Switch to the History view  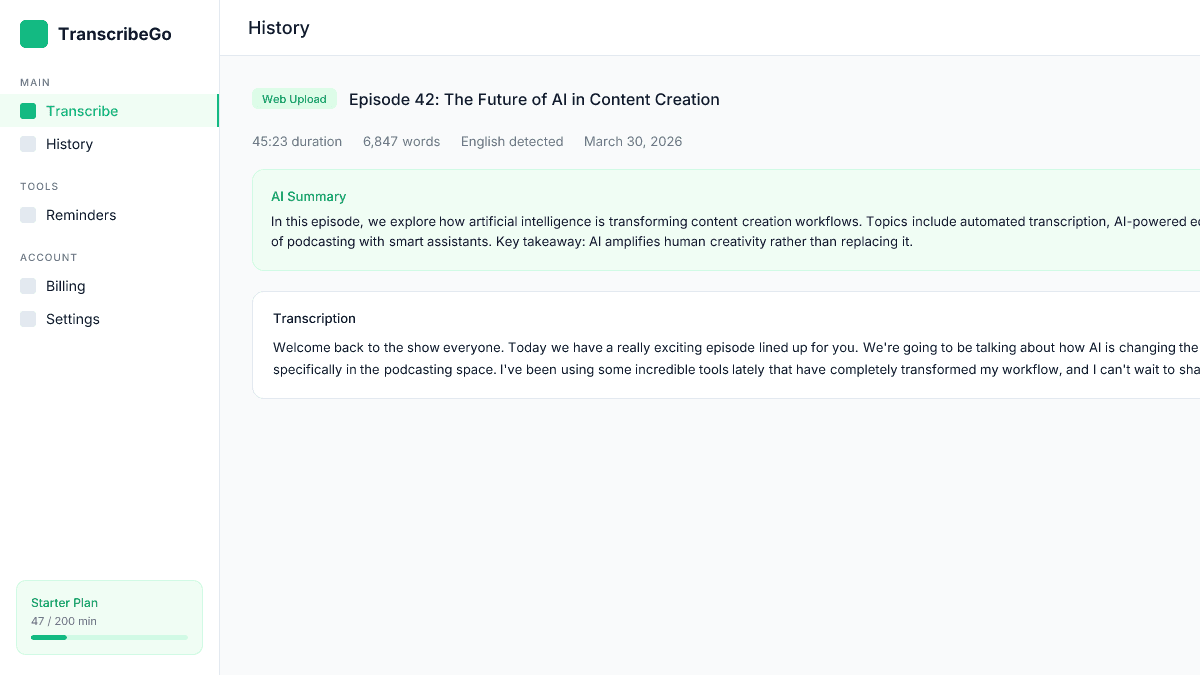point(69,144)
